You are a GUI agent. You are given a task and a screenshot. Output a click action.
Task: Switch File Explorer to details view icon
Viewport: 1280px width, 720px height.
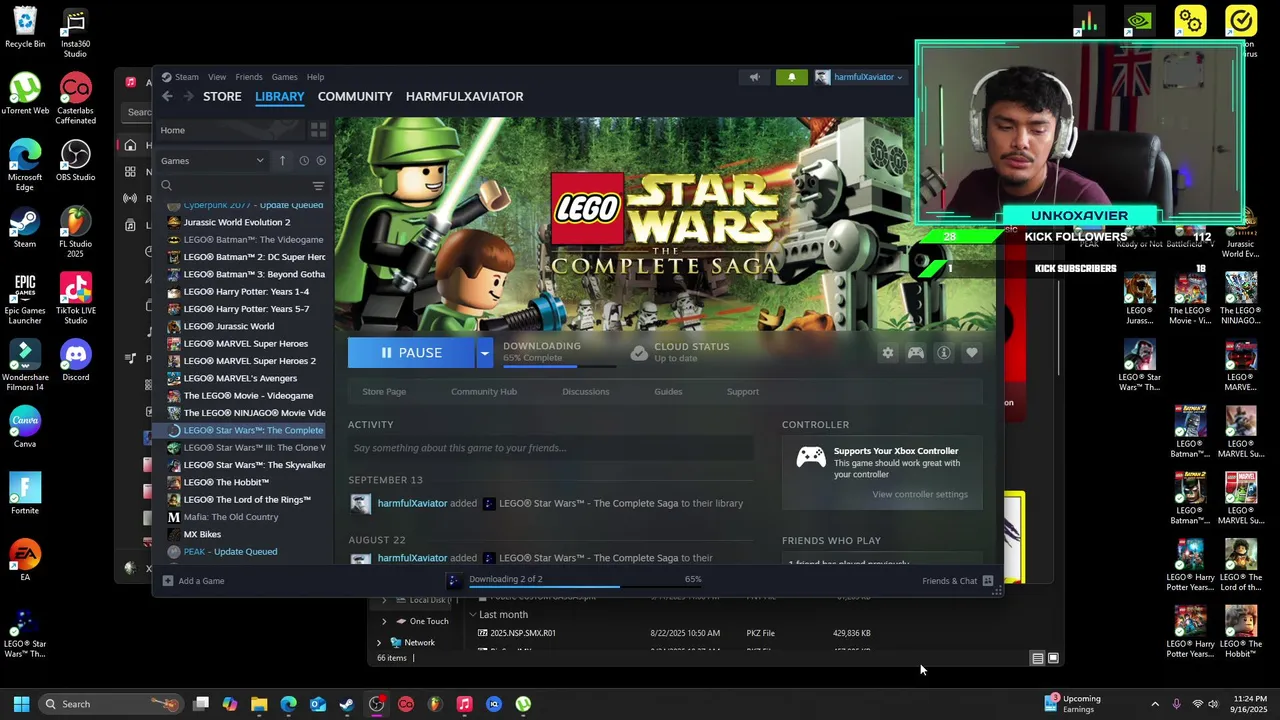pos(1037,658)
